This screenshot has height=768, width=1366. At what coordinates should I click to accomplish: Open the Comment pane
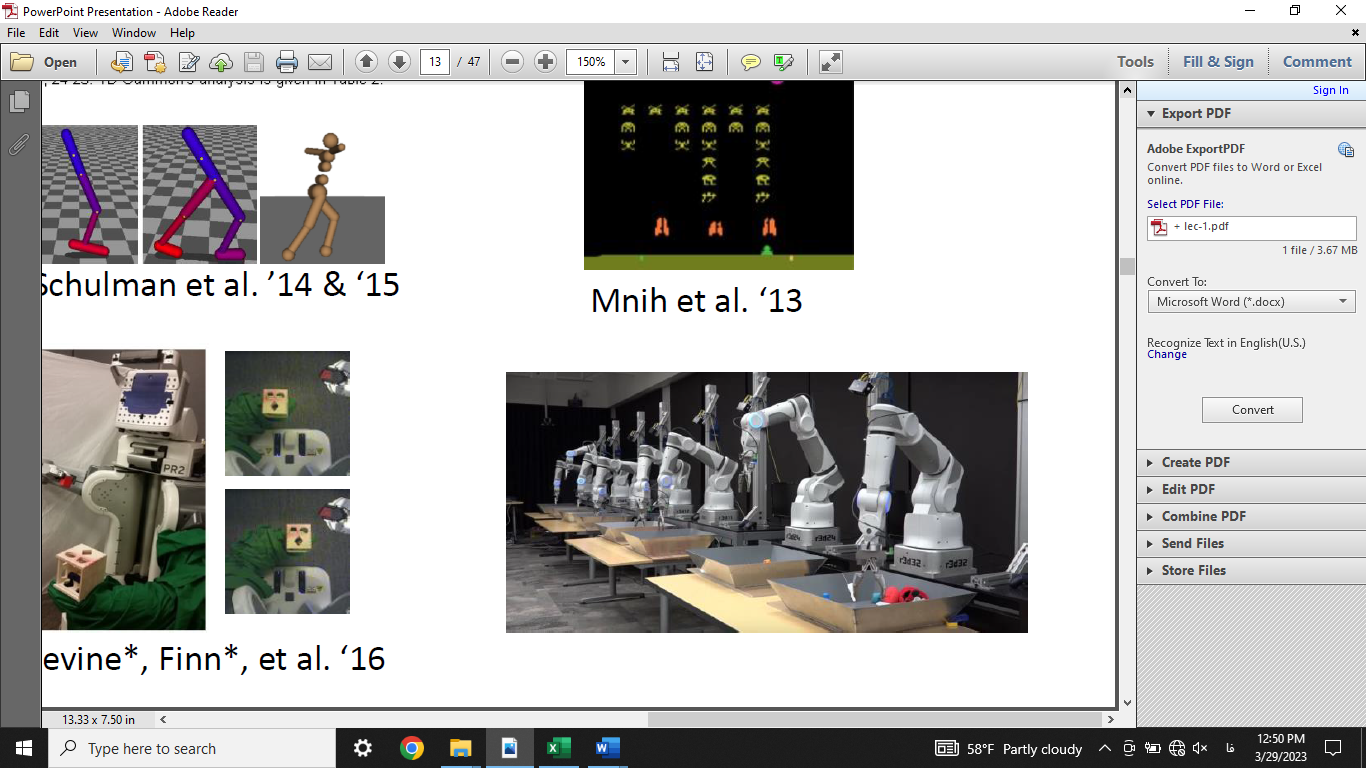coord(1317,62)
